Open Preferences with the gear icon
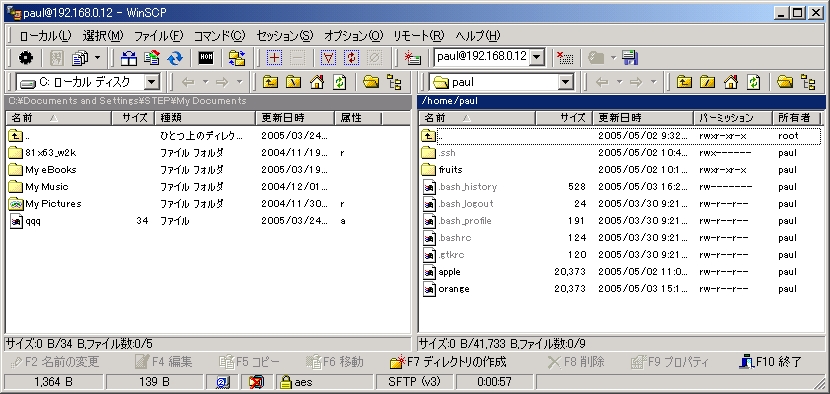This screenshot has height=394, width=830. coord(25,58)
